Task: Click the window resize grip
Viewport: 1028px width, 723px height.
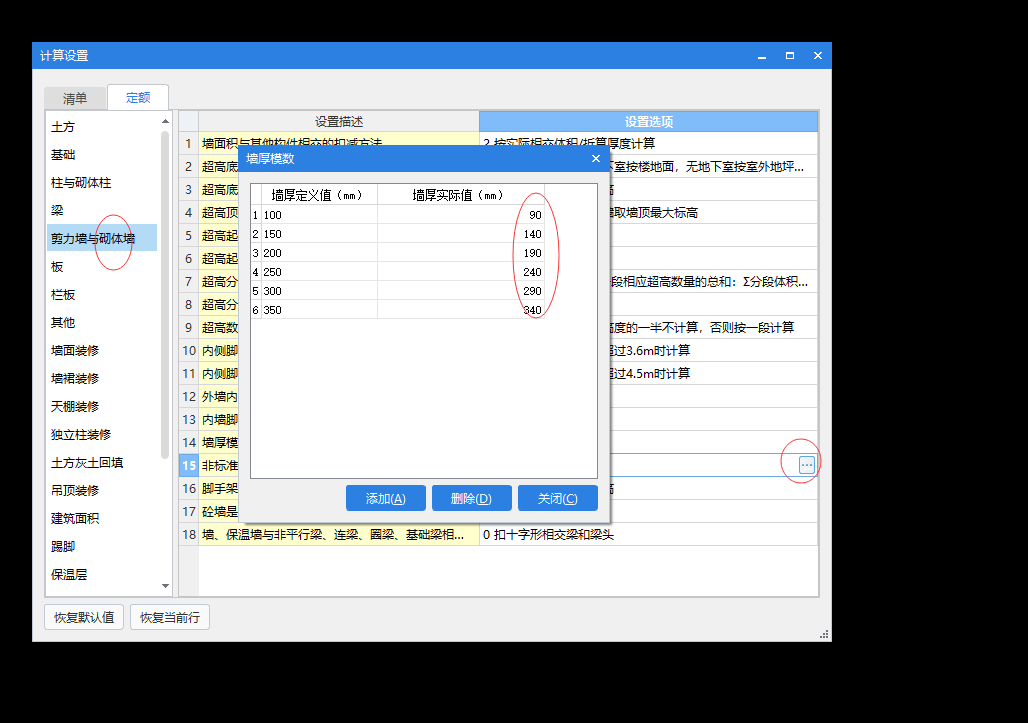Action: pyautogui.click(x=825, y=635)
